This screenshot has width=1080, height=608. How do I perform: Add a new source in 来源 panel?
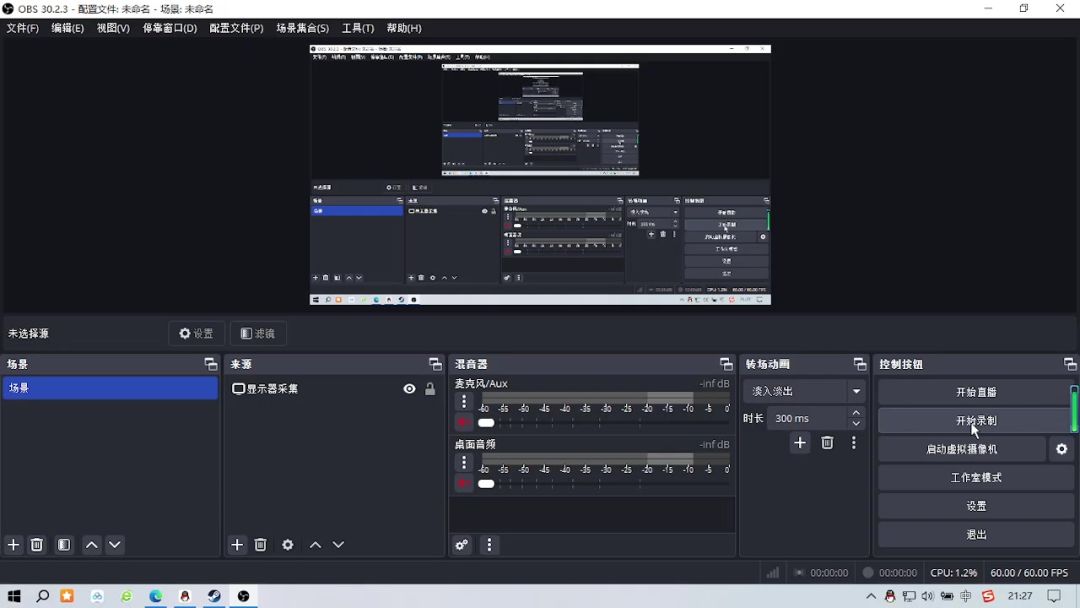237,545
